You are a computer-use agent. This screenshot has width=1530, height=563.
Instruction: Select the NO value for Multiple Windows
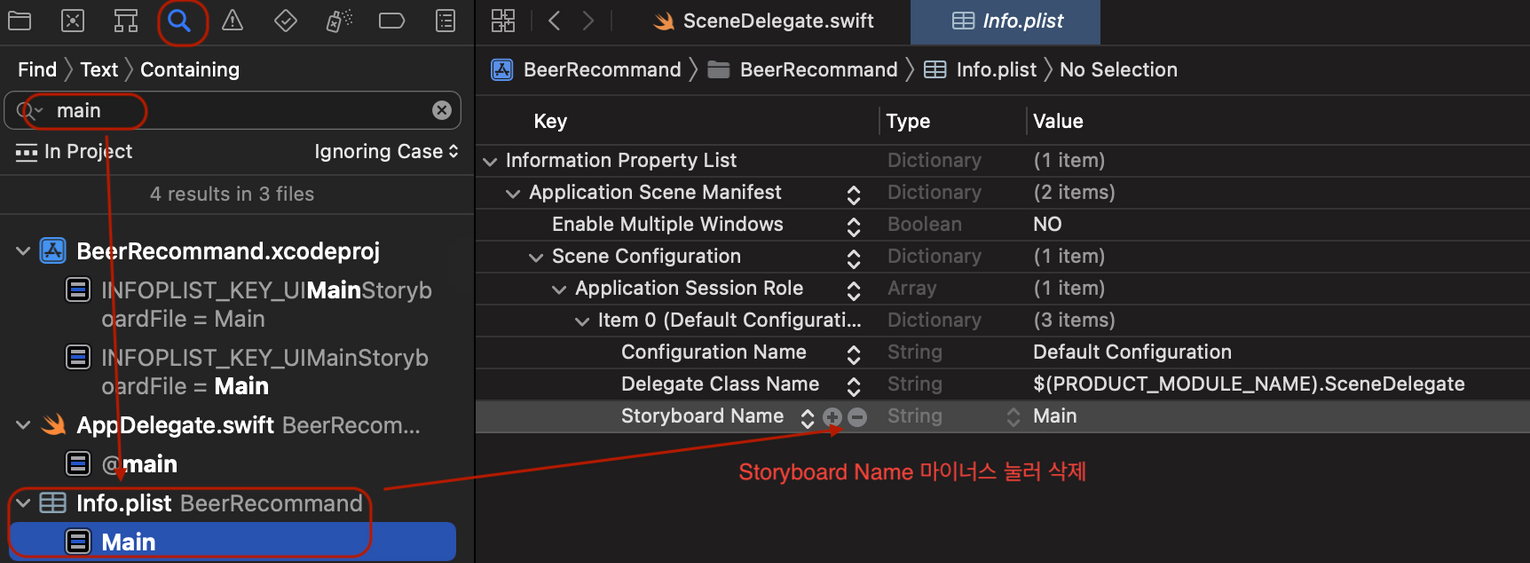(x=1047, y=224)
